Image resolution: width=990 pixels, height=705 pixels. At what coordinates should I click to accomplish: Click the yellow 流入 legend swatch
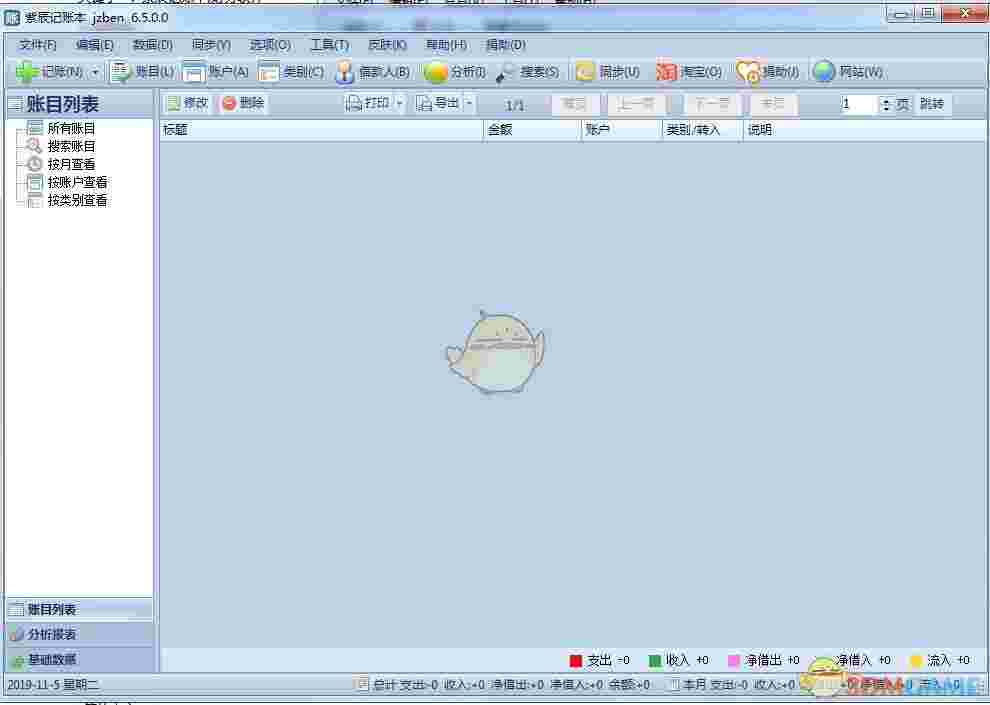tap(916, 661)
